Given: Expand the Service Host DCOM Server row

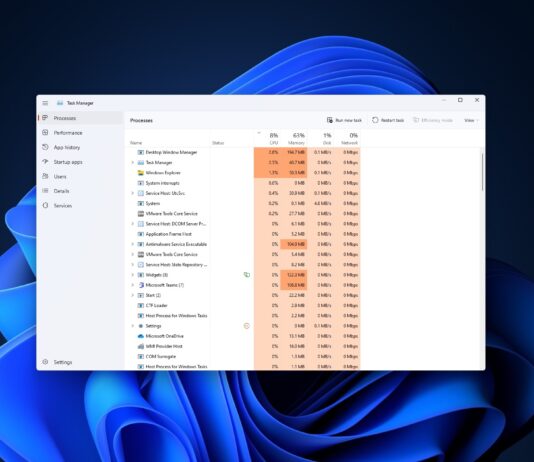Looking at the screenshot, I should click(x=132, y=224).
